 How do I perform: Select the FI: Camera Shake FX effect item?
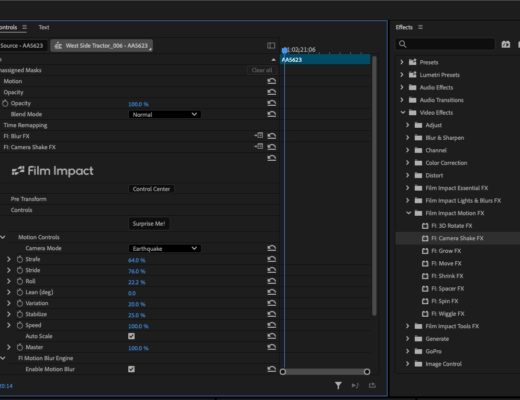pos(457,238)
